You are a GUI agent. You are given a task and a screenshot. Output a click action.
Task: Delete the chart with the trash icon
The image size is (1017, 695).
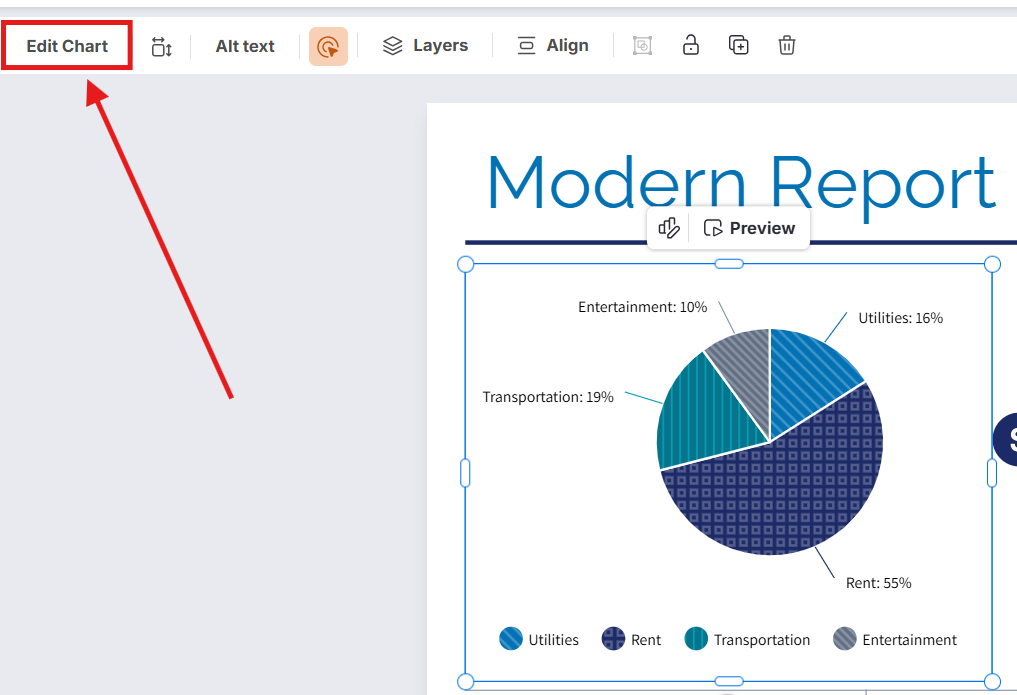[787, 46]
